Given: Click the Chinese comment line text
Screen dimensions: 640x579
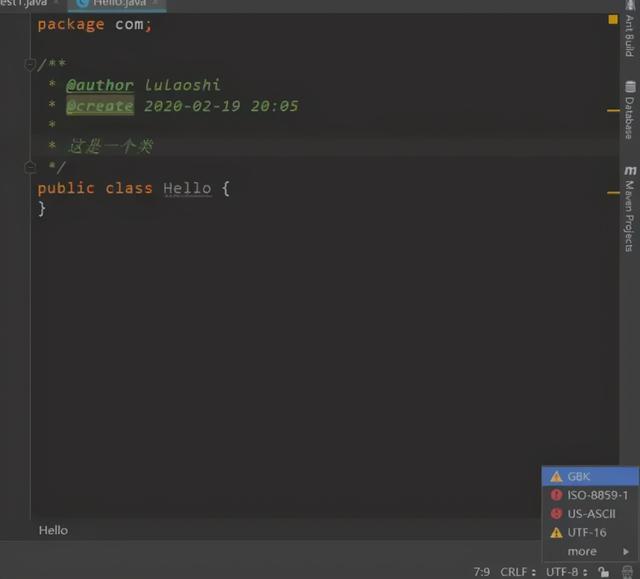Looking at the screenshot, I should pos(111,146).
